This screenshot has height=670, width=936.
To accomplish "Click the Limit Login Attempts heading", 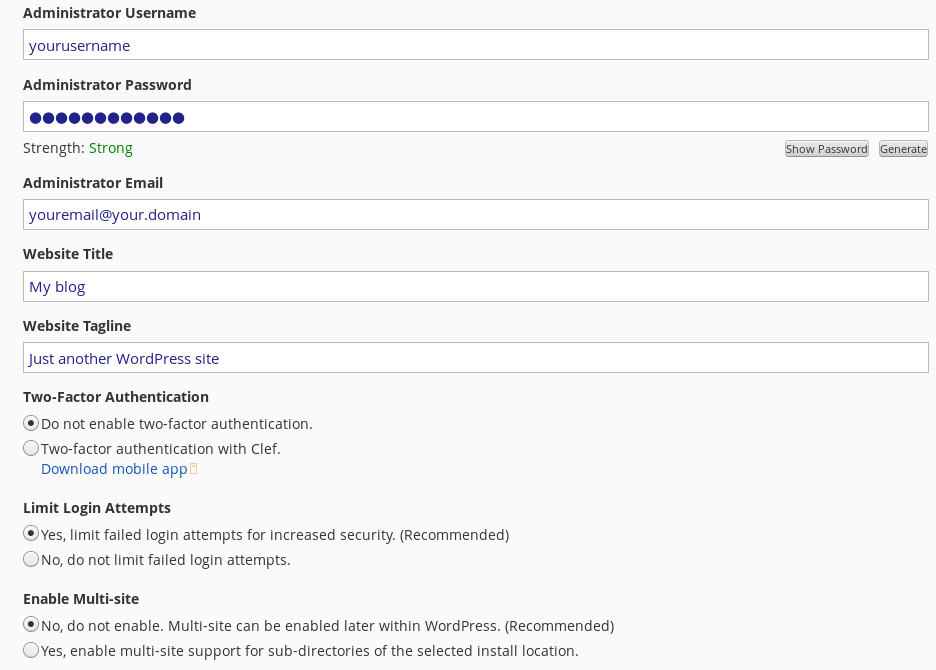I will (x=97, y=508).
